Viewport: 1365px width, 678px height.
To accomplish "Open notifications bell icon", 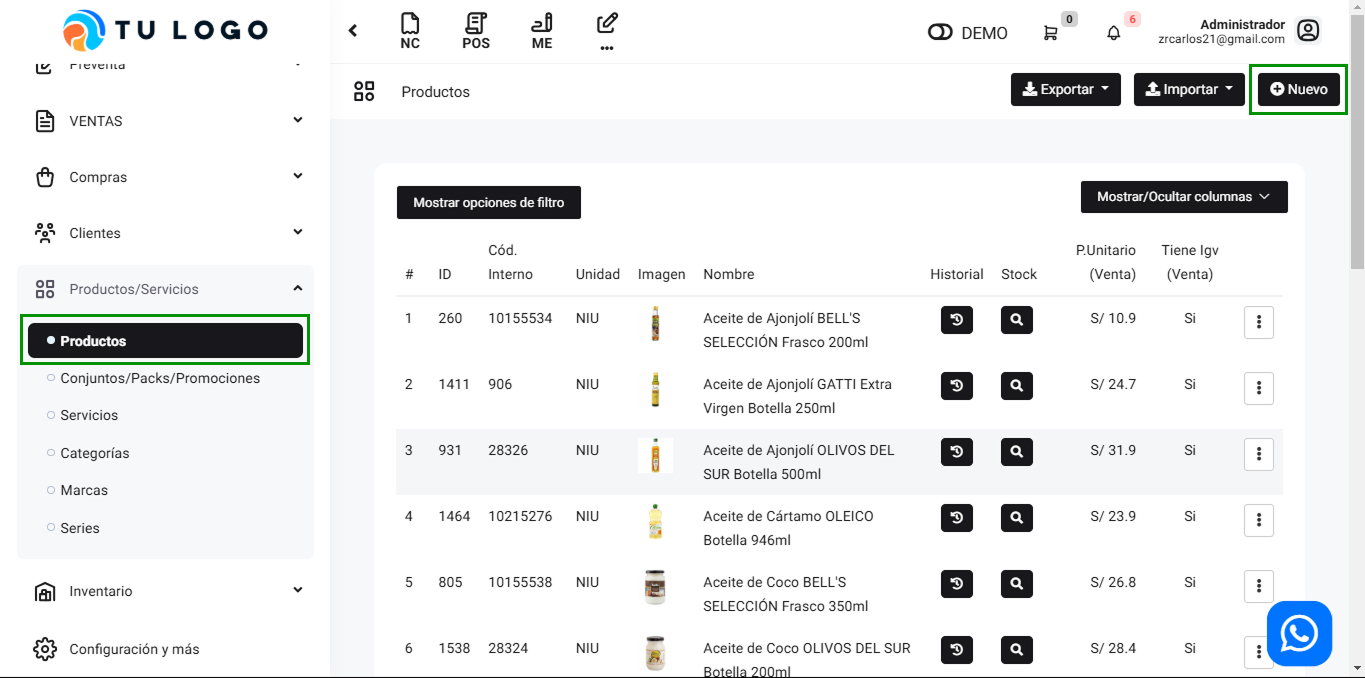I will (x=1113, y=33).
